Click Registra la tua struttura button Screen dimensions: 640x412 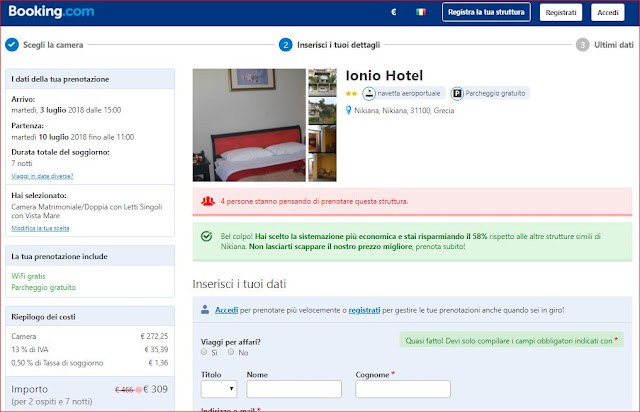click(x=486, y=12)
